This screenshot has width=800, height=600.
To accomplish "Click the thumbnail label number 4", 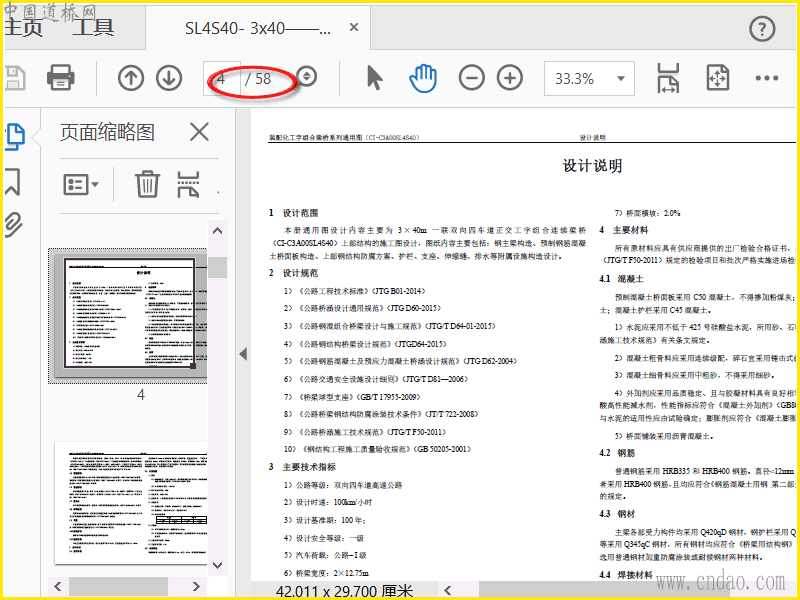I will tap(141, 394).
